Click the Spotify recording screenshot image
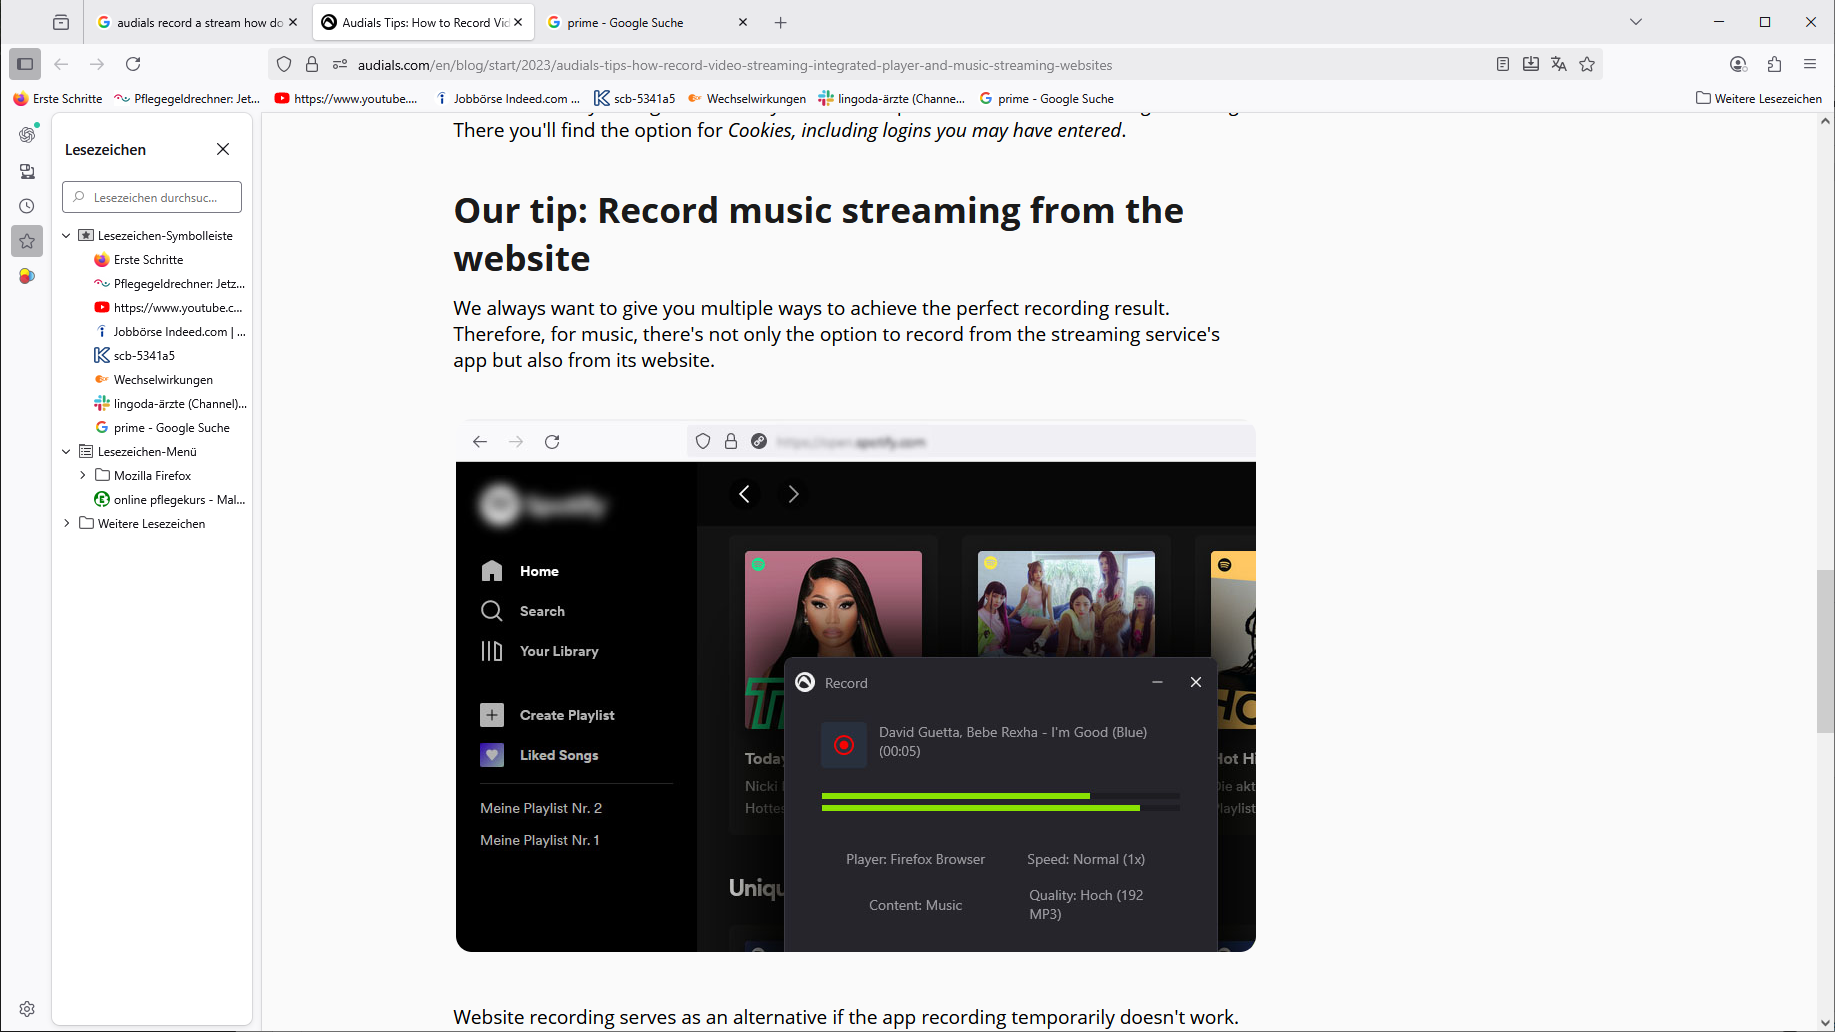Screen dimensions: 1835x1032 tap(856, 686)
